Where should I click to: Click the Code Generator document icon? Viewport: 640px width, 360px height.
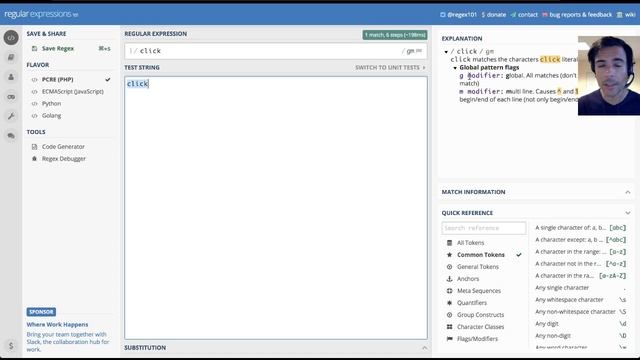click(34, 147)
